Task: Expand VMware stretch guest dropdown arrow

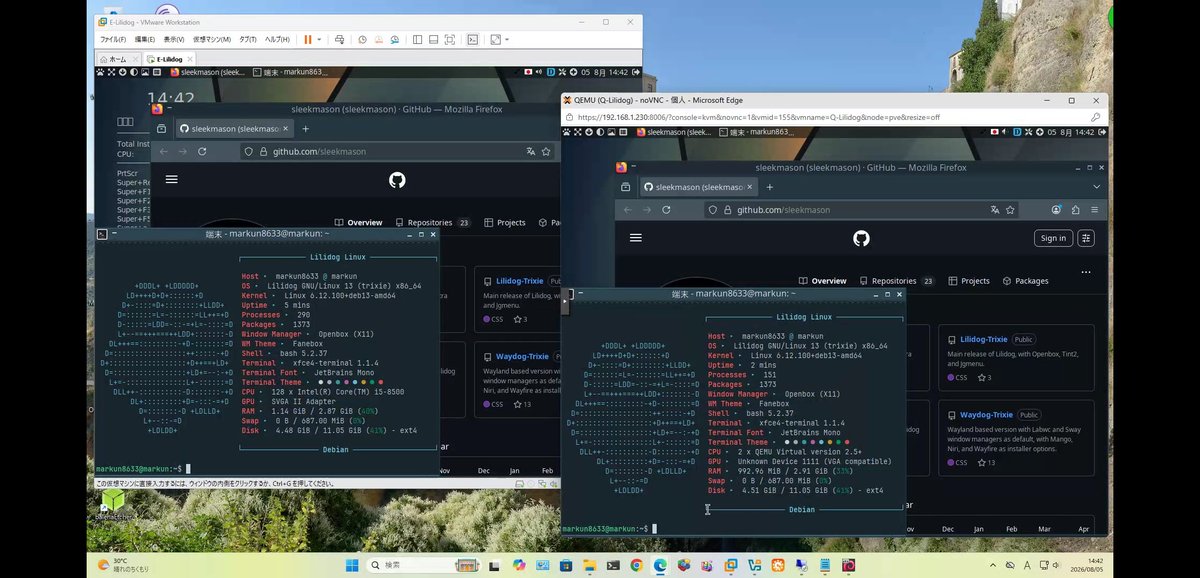Action: (x=507, y=39)
